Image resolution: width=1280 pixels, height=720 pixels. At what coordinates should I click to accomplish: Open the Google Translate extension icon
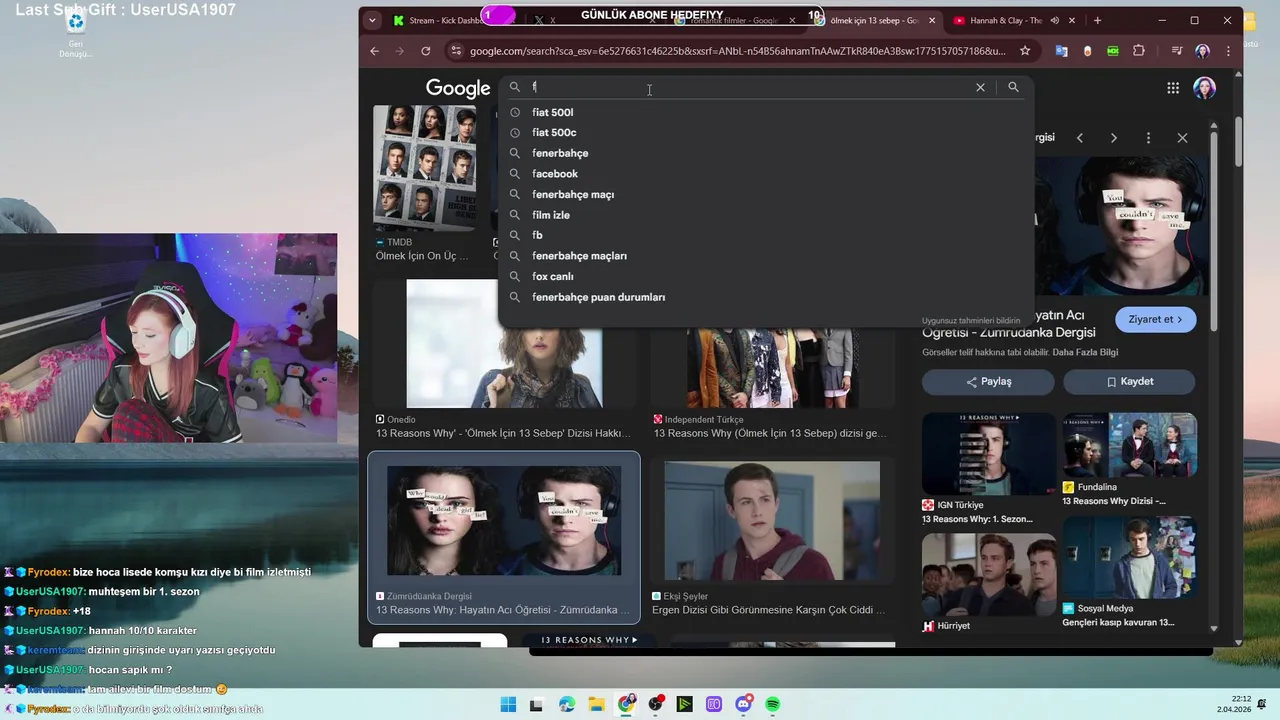pyautogui.click(x=1062, y=51)
